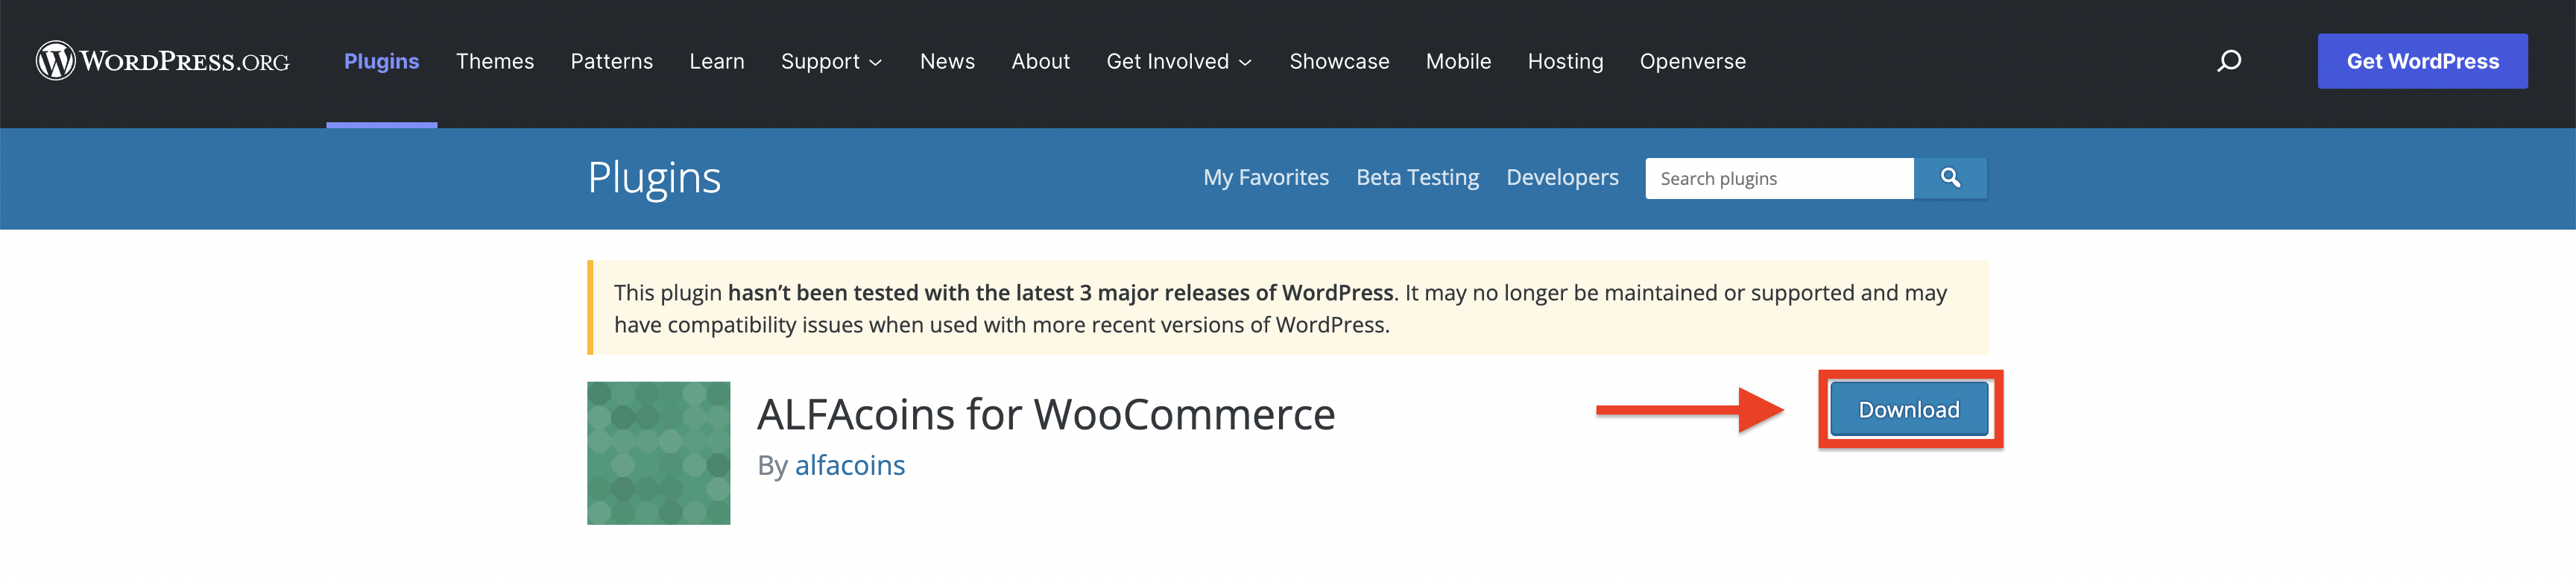The width and height of the screenshot is (2576, 577).
Task: Click the Plugins heading link
Action: click(x=654, y=179)
